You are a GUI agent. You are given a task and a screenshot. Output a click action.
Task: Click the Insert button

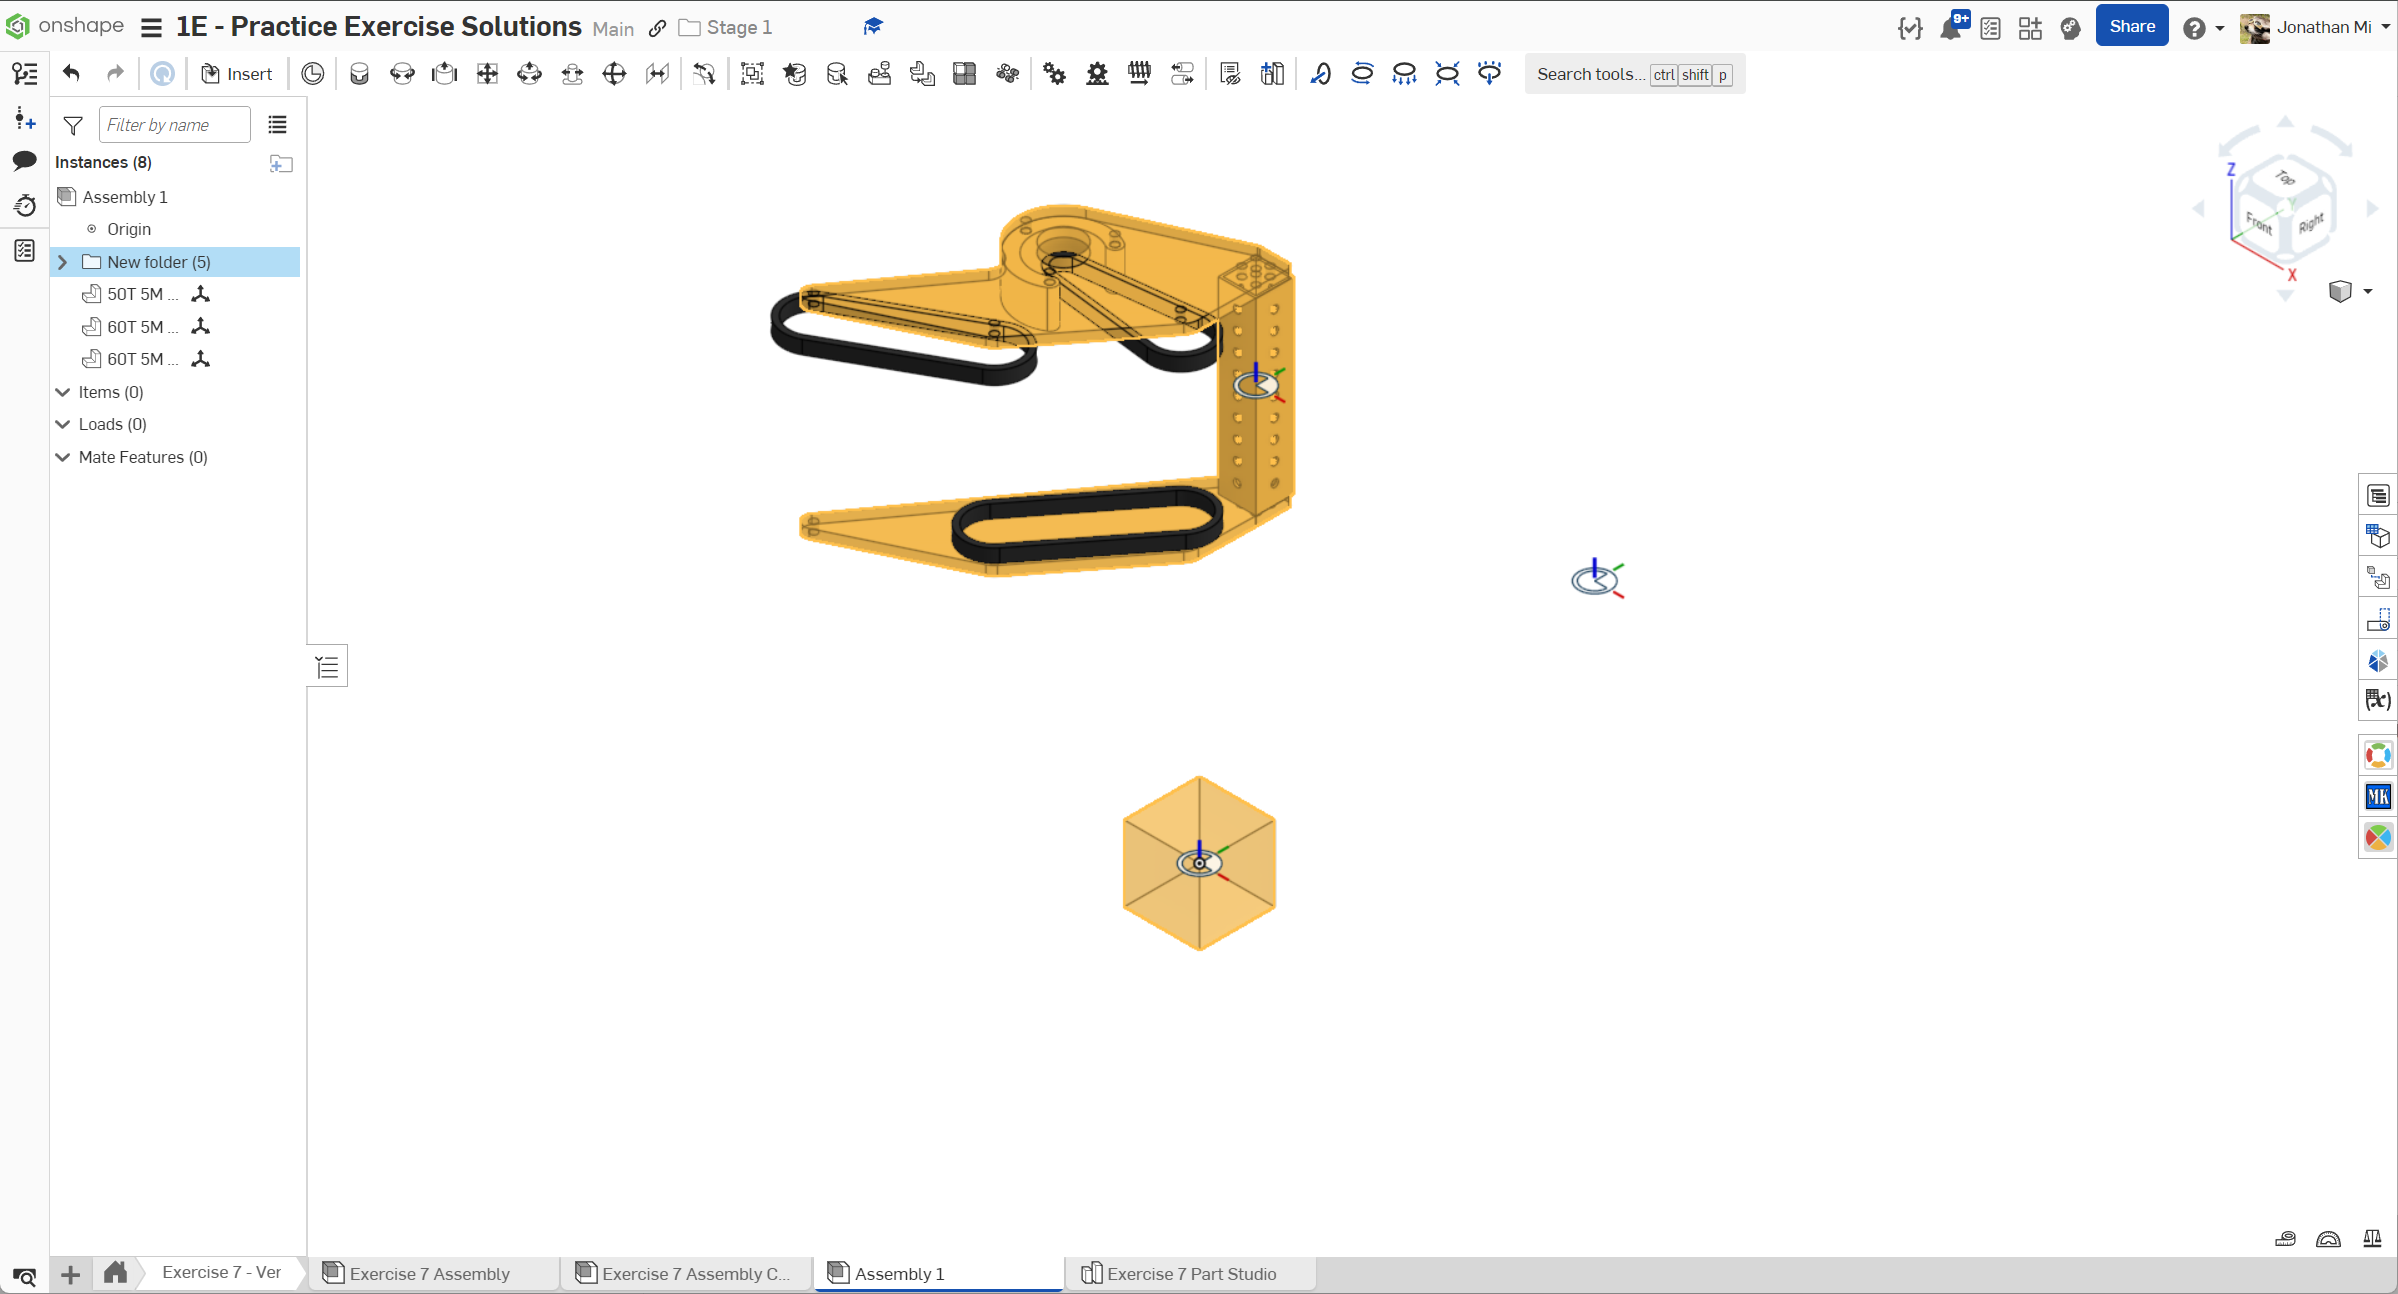[237, 74]
